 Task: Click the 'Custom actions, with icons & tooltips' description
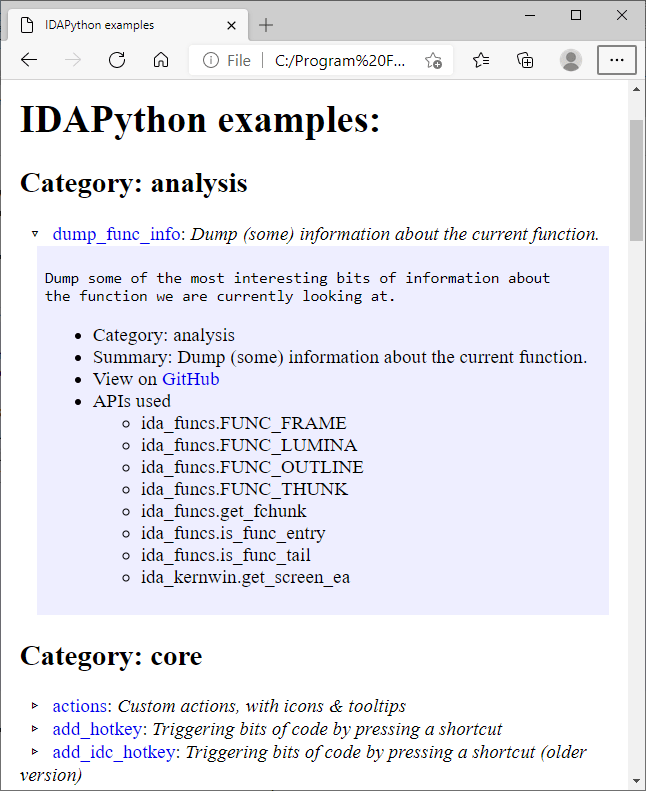[x=262, y=706]
